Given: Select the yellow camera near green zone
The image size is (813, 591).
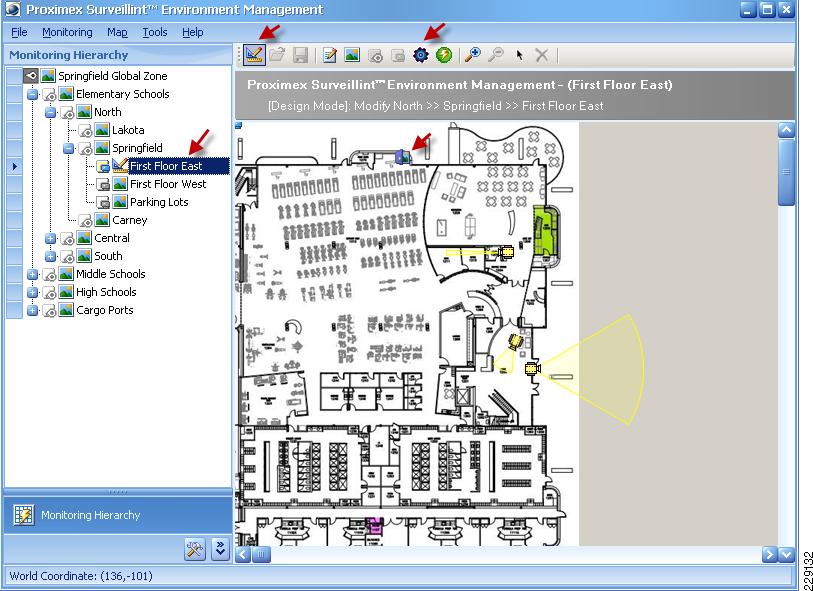Looking at the screenshot, I should tap(506, 252).
